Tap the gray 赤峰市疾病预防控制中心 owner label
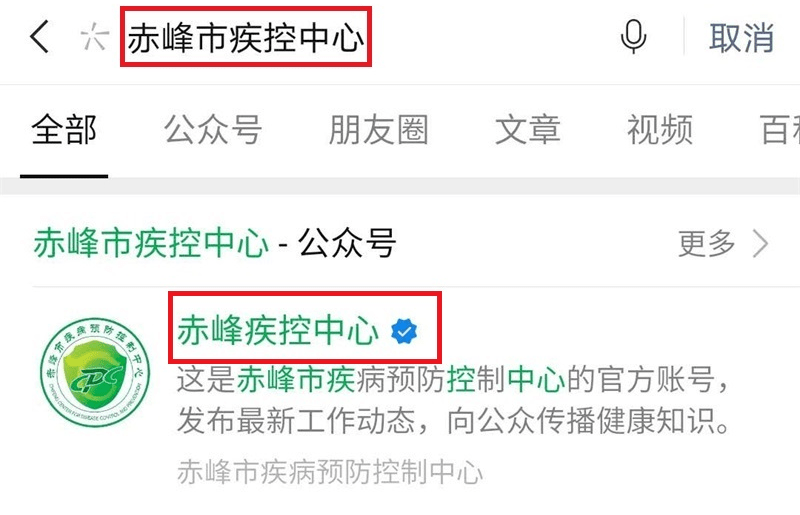800x515 pixels. pyautogui.click(x=330, y=472)
